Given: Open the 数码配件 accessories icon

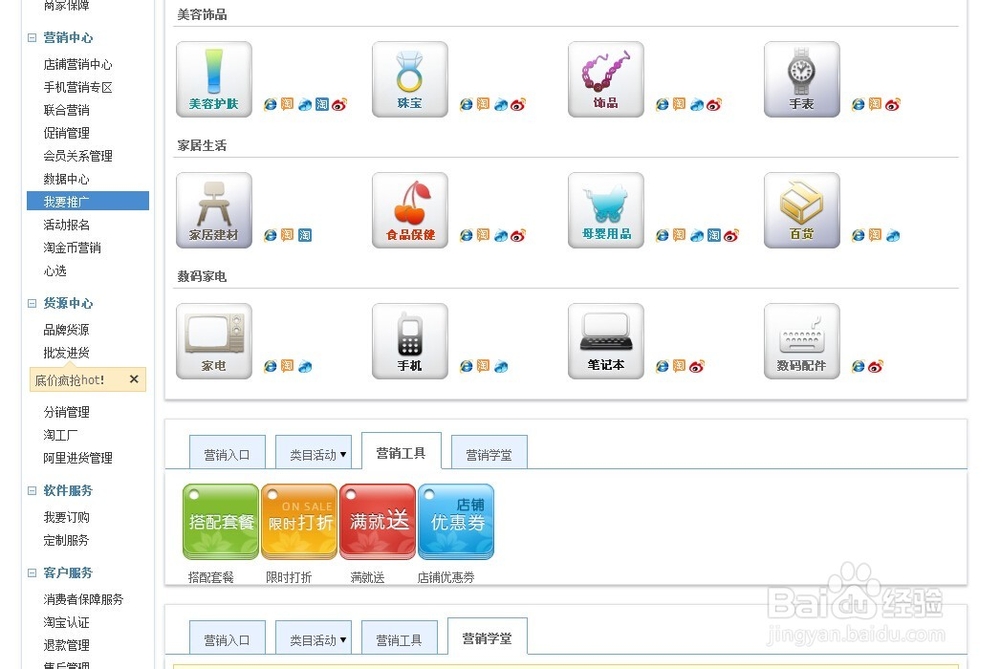Looking at the screenshot, I should click(801, 339).
